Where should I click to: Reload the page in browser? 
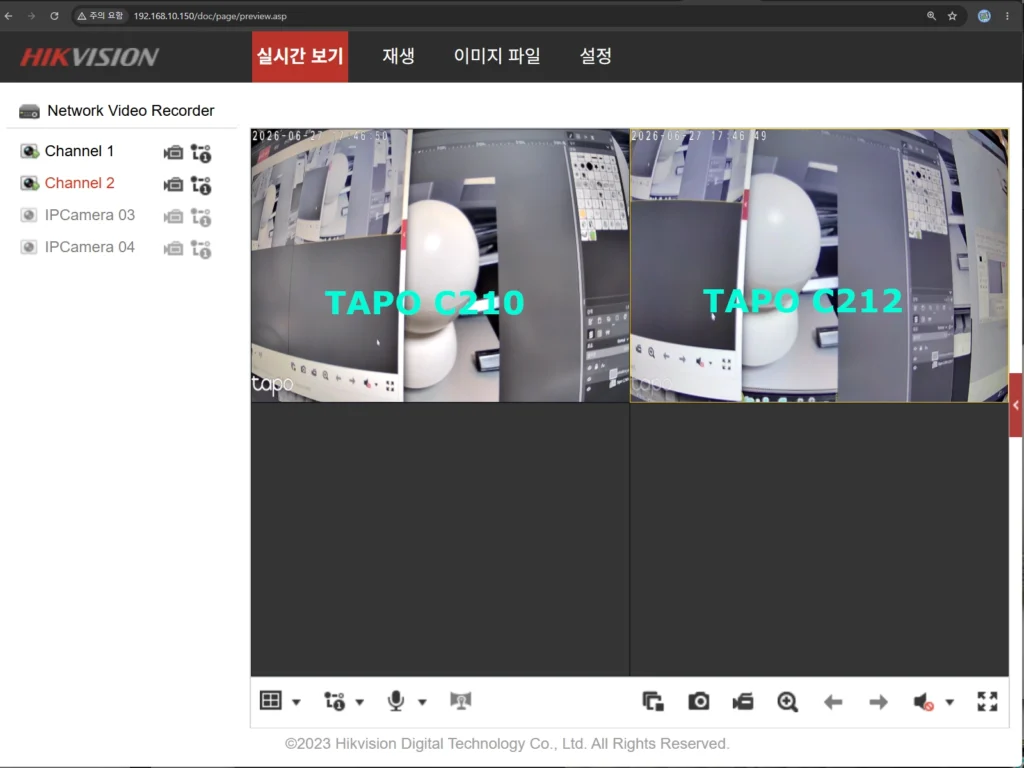[54, 16]
